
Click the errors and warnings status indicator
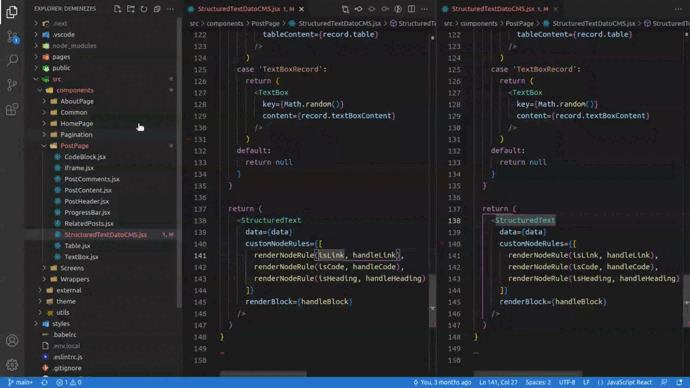(69, 382)
